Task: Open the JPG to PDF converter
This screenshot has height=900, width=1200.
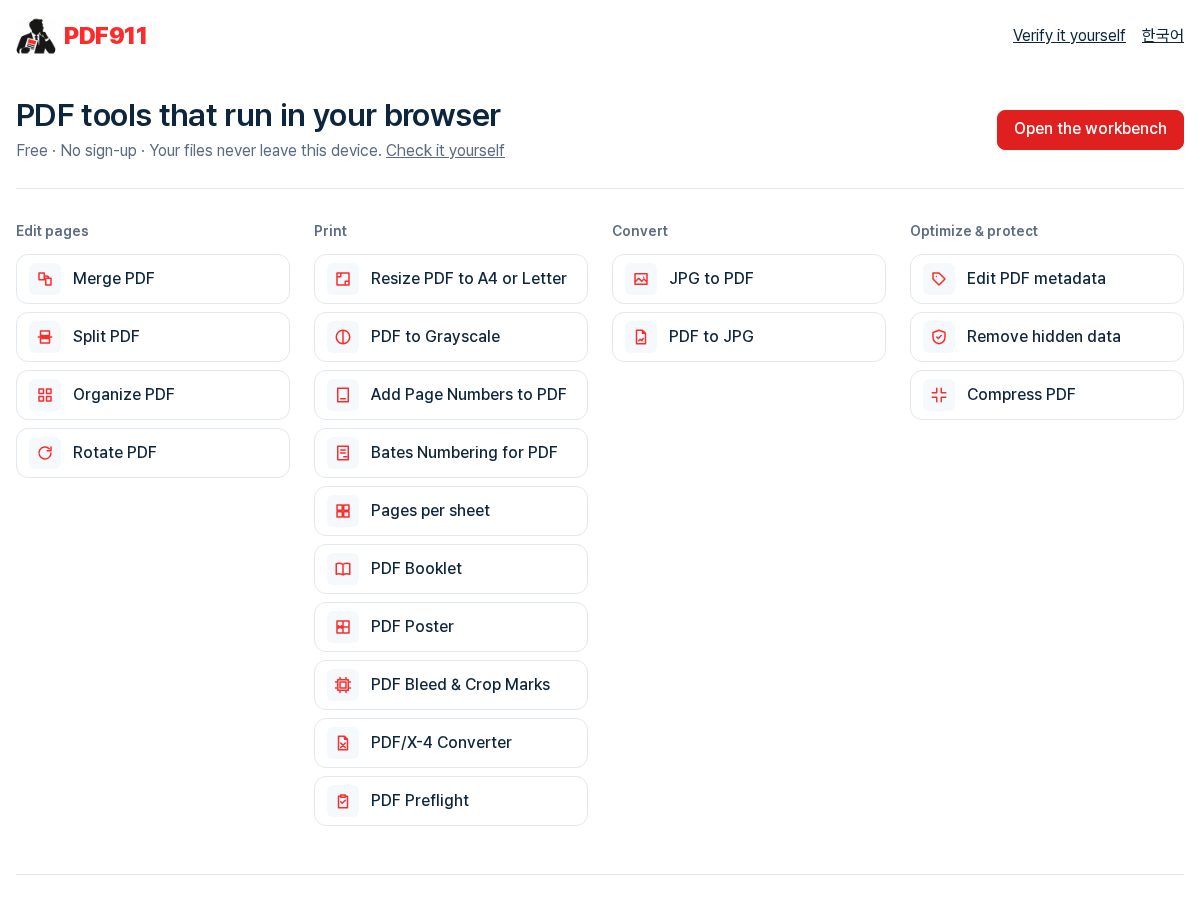Action: click(x=749, y=279)
